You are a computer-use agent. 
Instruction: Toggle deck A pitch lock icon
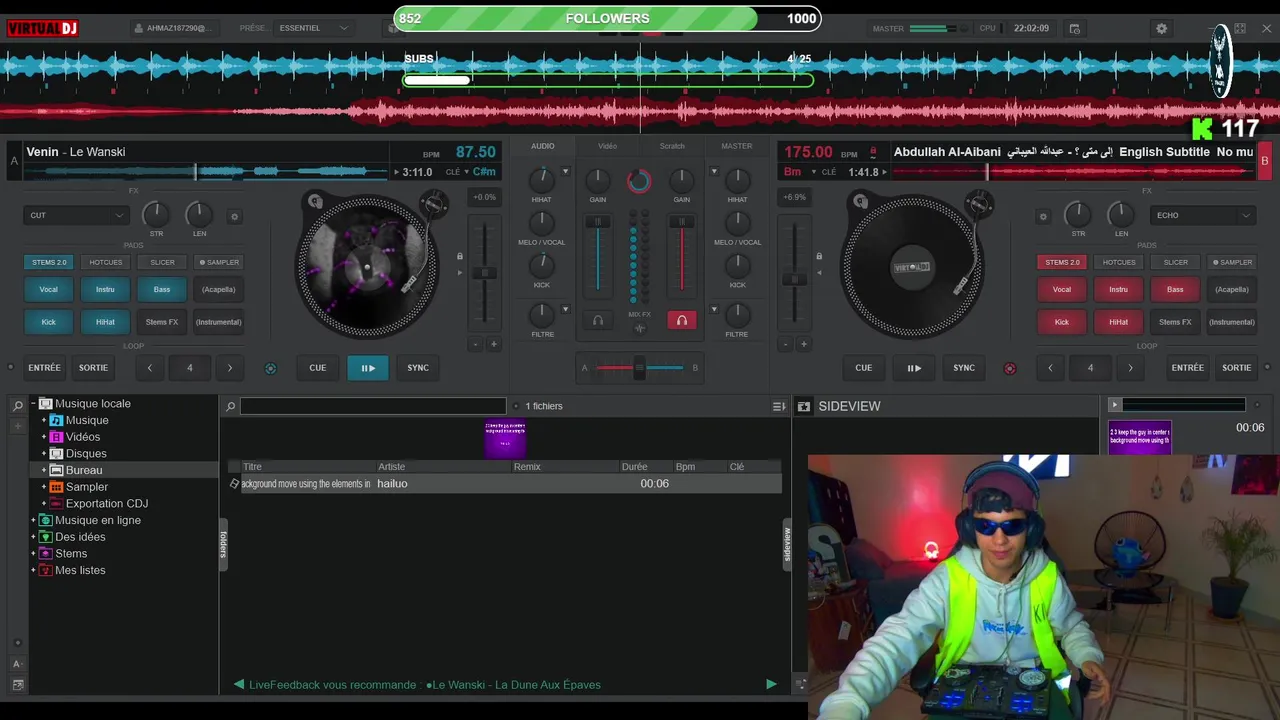460,256
